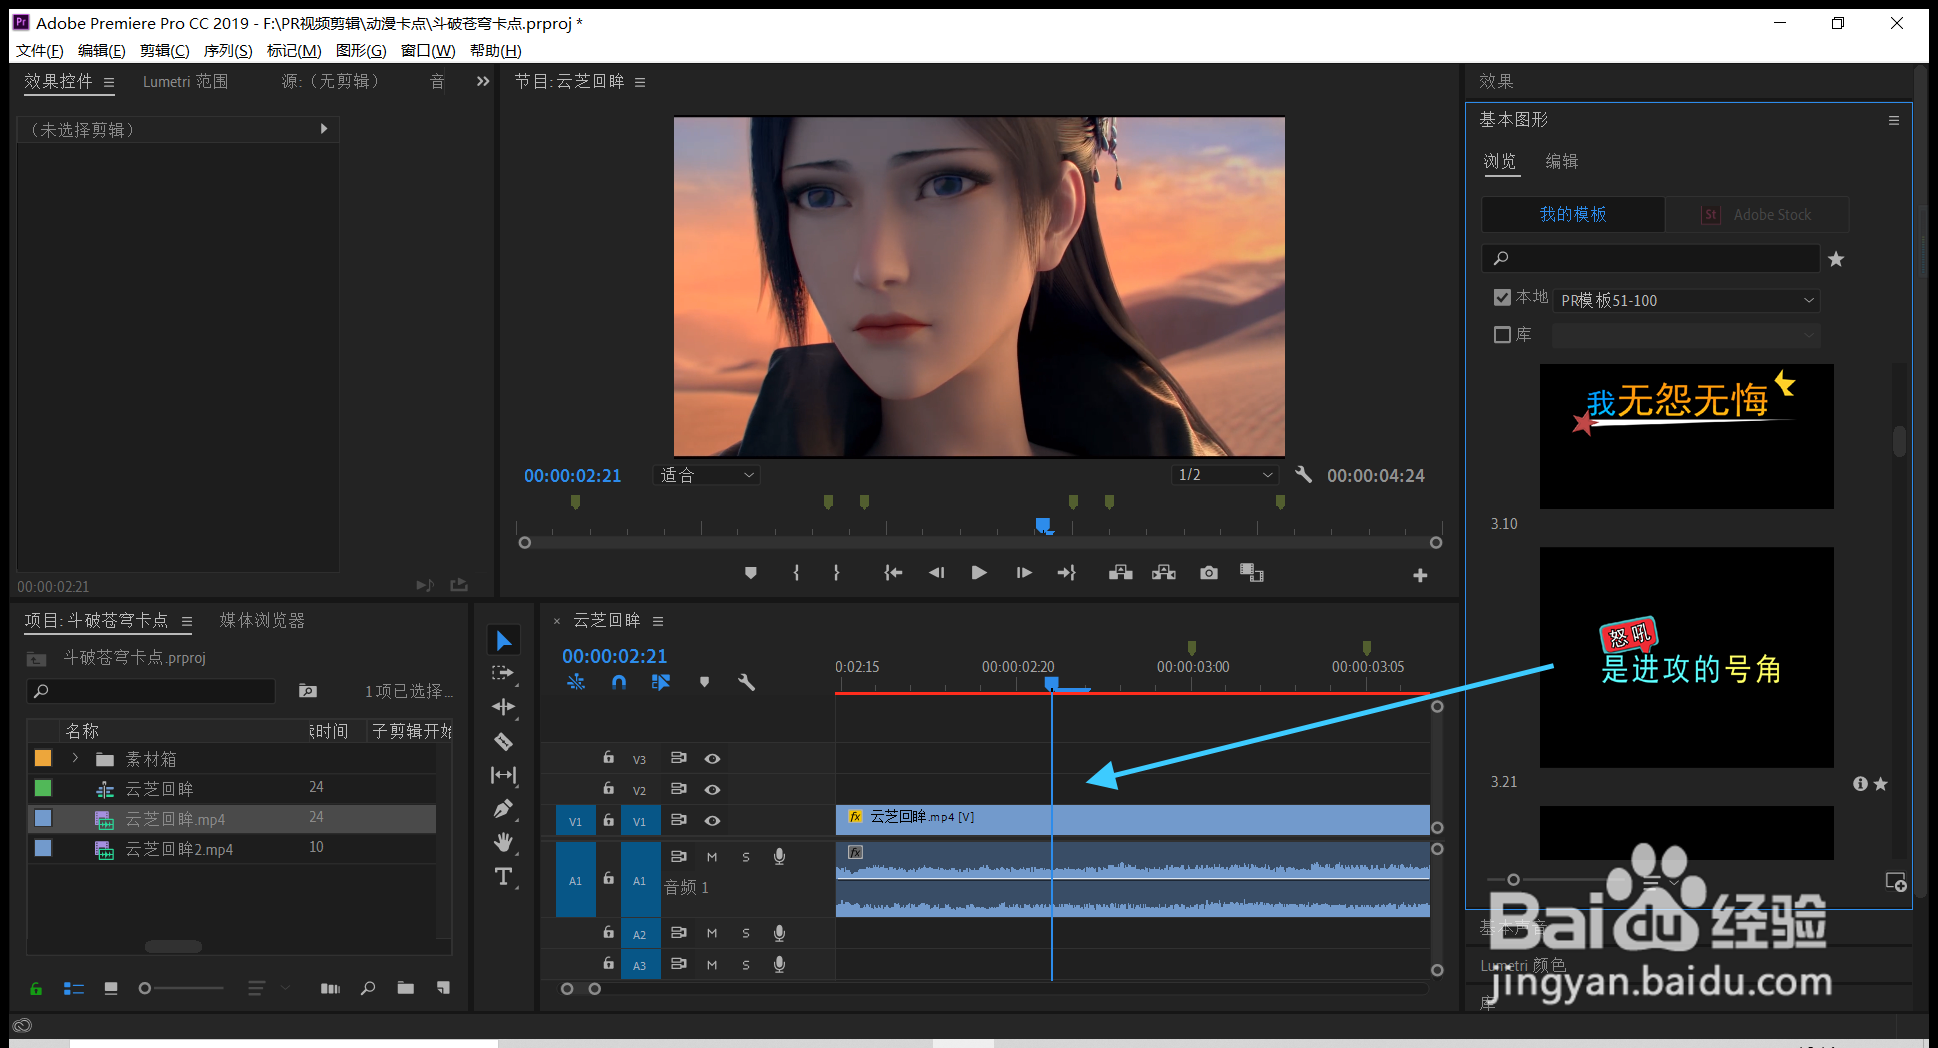Click the Extract button
1938x1048 pixels.
pos(1164,573)
